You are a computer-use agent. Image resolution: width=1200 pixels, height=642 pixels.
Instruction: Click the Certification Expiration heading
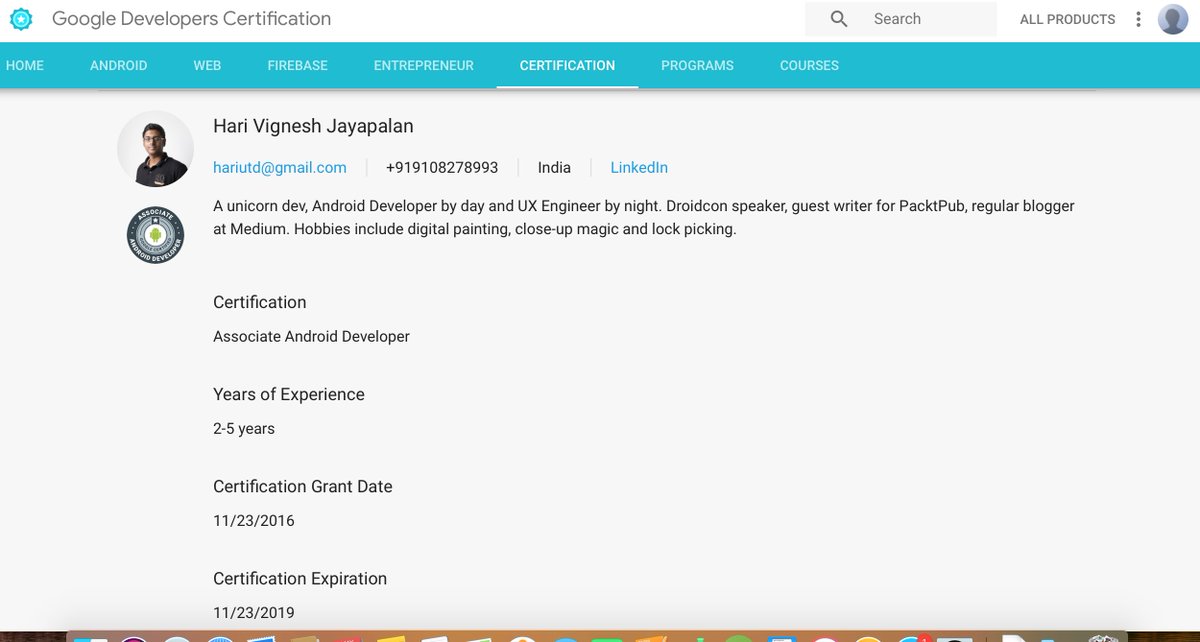pos(300,578)
